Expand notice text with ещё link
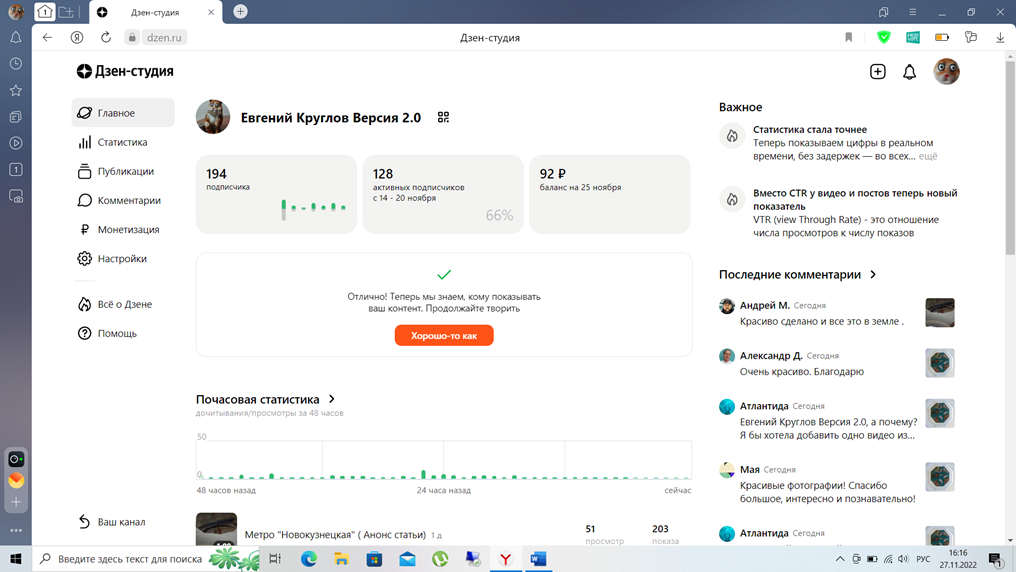1016x572 pixels. [x=928, y=156]
